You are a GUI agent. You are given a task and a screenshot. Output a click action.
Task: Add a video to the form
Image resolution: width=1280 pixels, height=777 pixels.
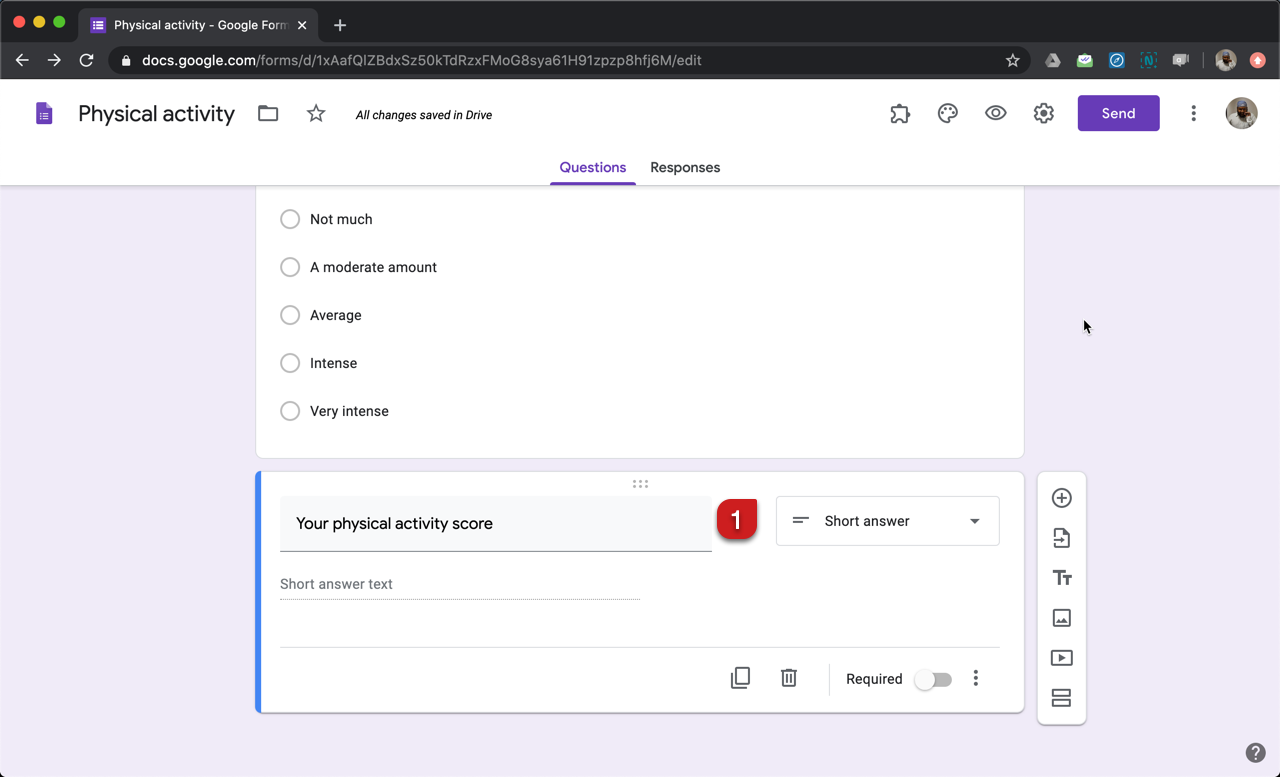pos(1061,657)
